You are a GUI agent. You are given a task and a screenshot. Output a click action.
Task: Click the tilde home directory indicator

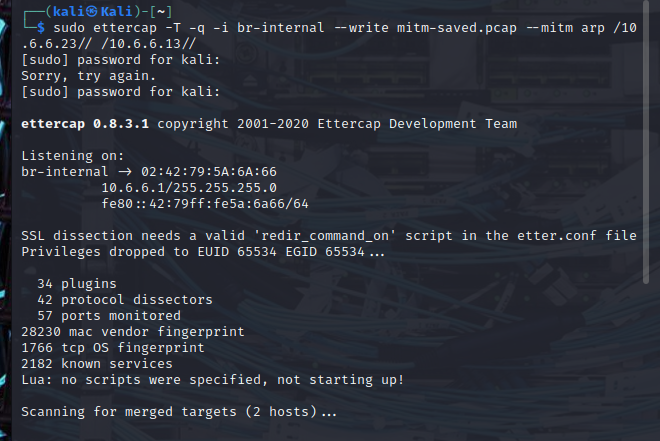tap(161, 12)
